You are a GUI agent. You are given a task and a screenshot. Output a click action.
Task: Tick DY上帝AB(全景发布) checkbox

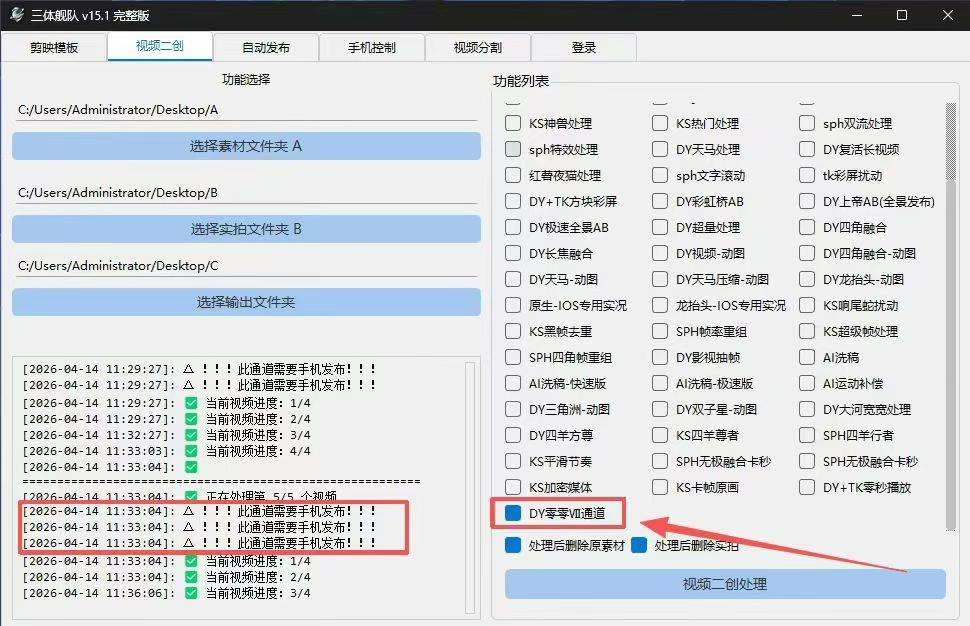pyautogui.click(x=807, y=201)
